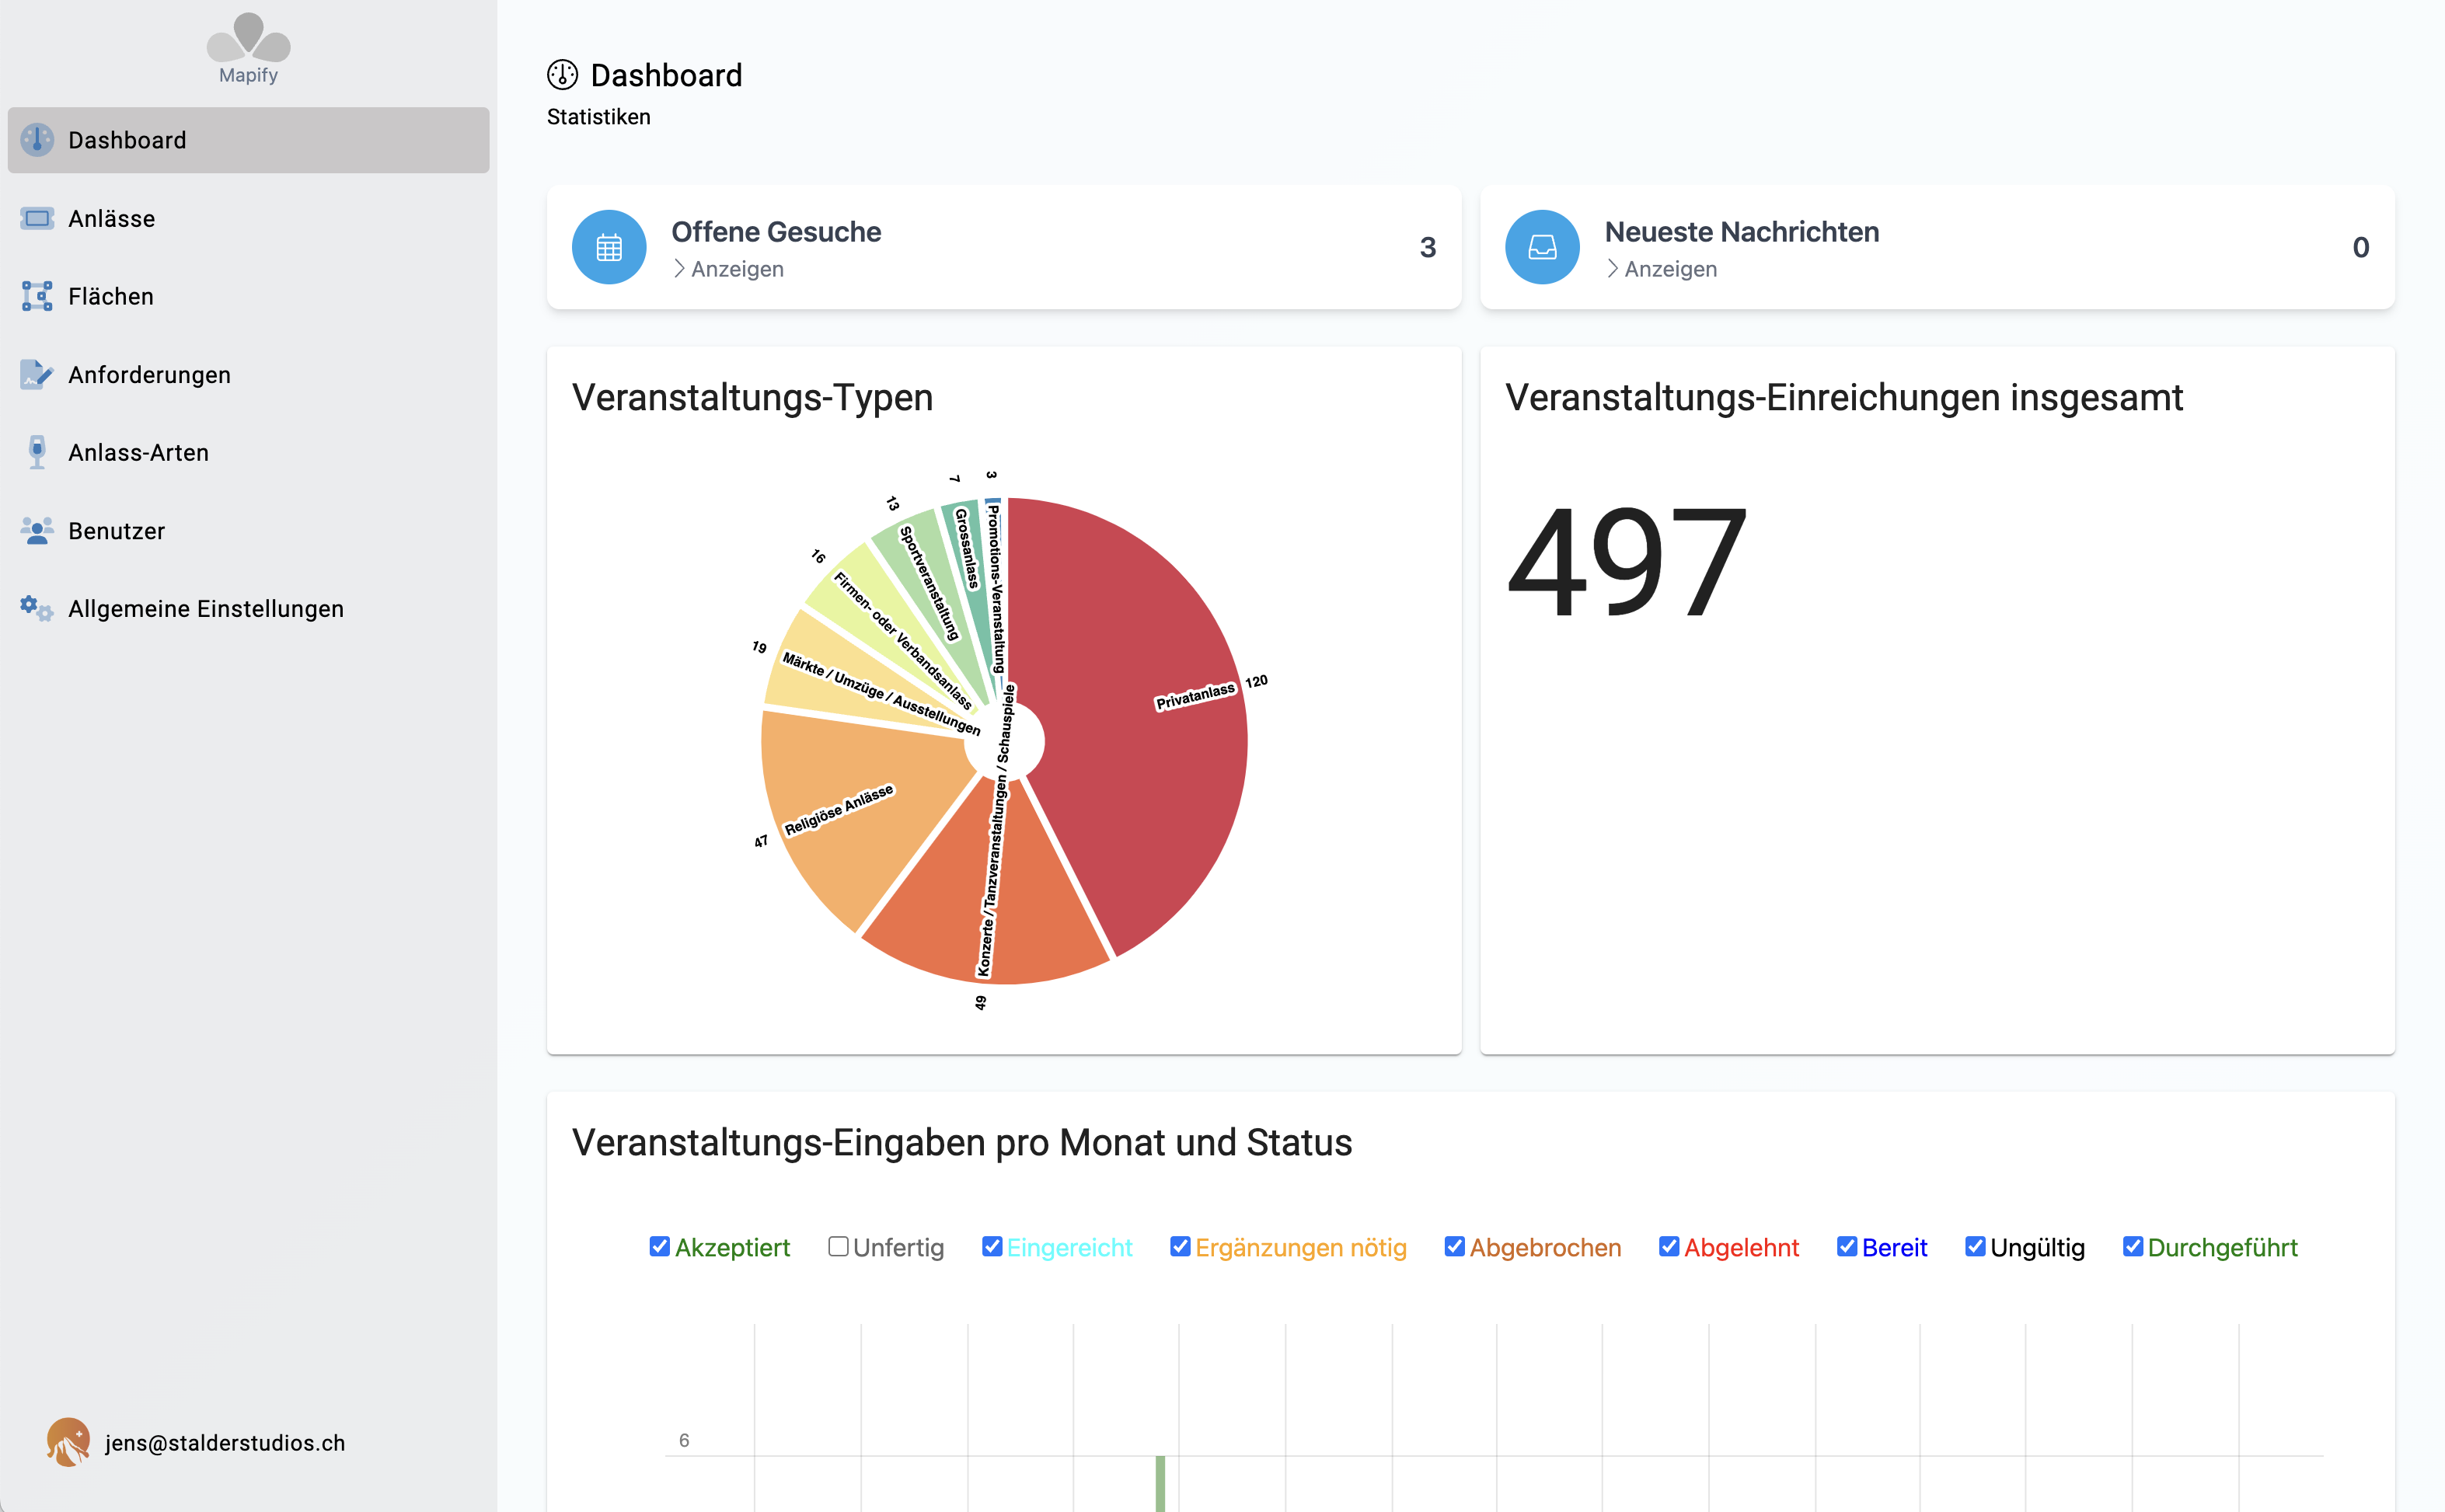The height and width of the screenshot is (1512, 2445).
Task: Open the Dashboard via the gauge icon
Action: [x=36, y=140]
